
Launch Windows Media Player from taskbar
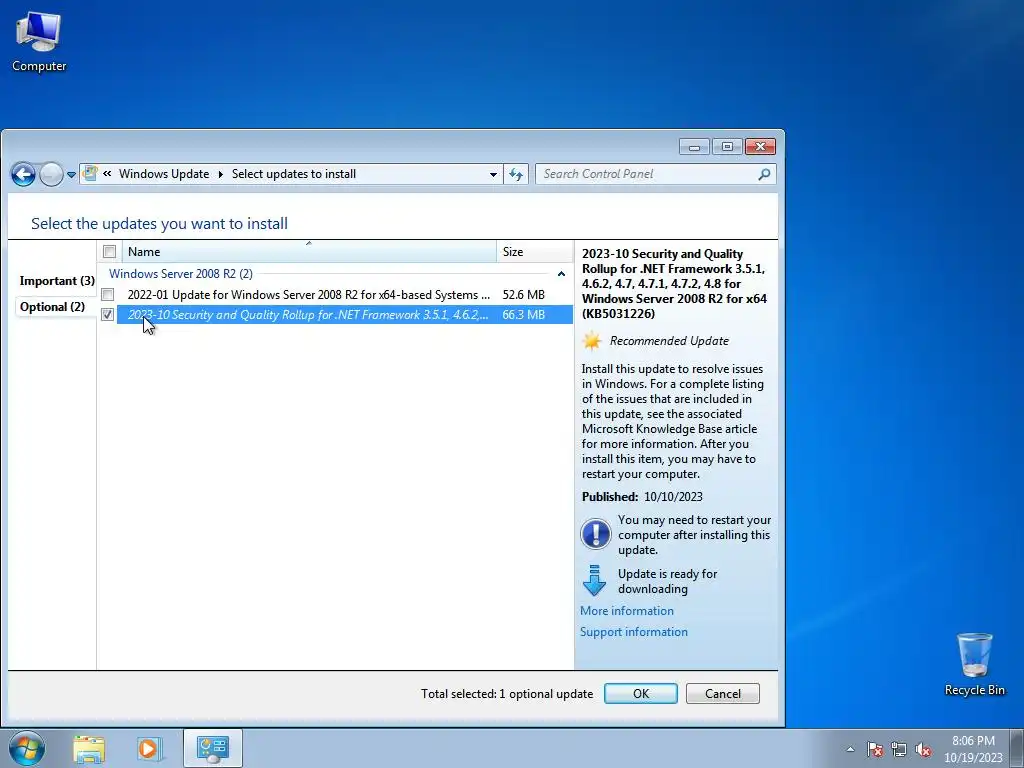(x=149, y=748)
